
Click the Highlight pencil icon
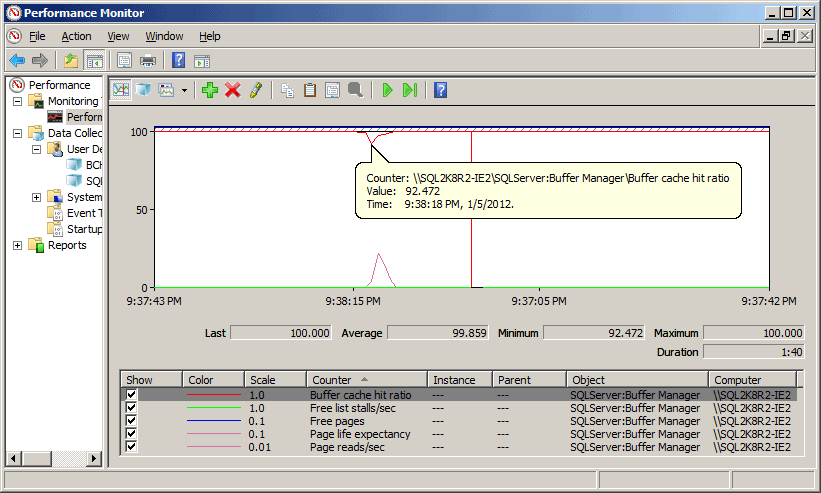[256, 90]
